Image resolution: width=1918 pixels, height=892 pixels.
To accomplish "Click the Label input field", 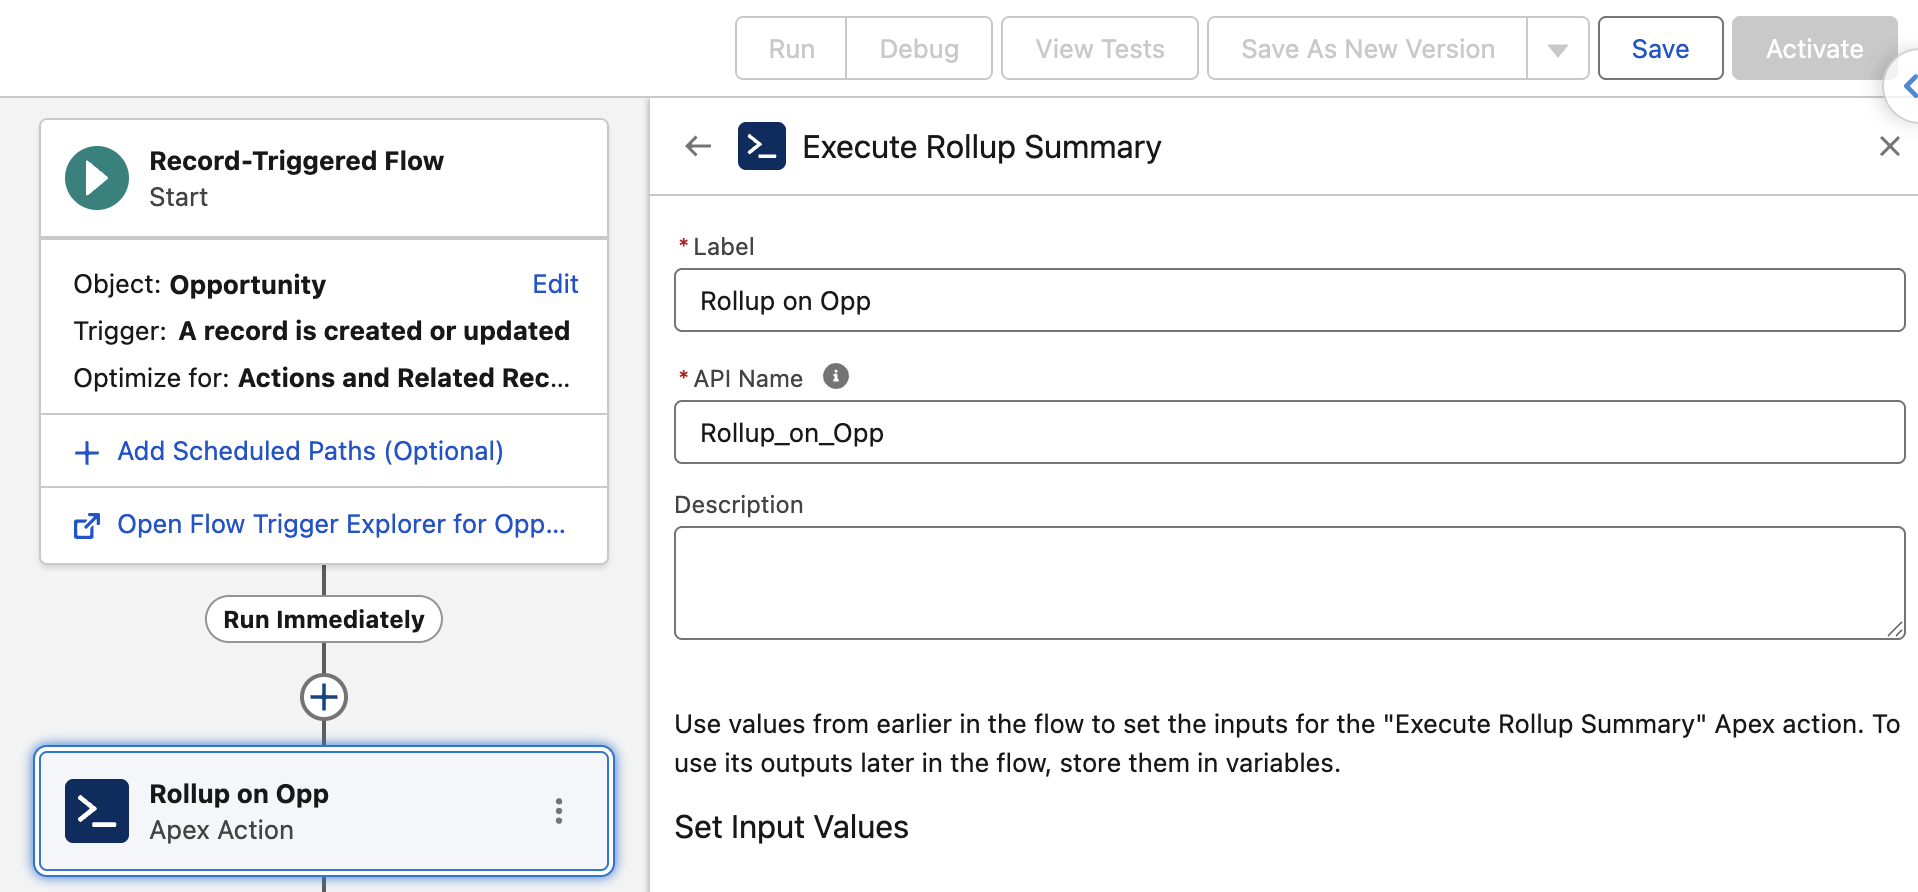I will 1289,300.
